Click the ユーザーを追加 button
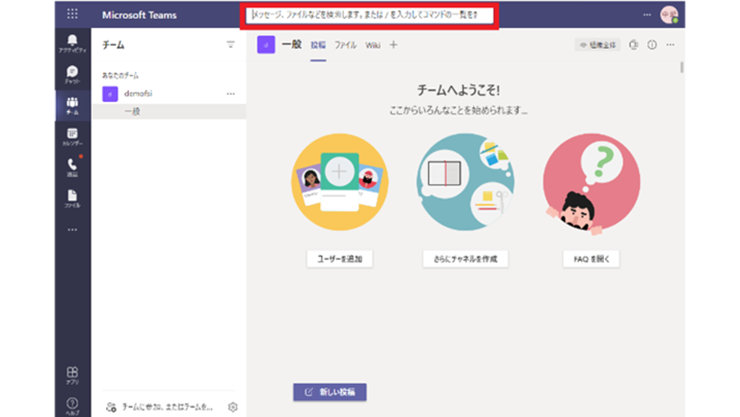The width and height of the screenshot is (740, 417). (340, 259)
